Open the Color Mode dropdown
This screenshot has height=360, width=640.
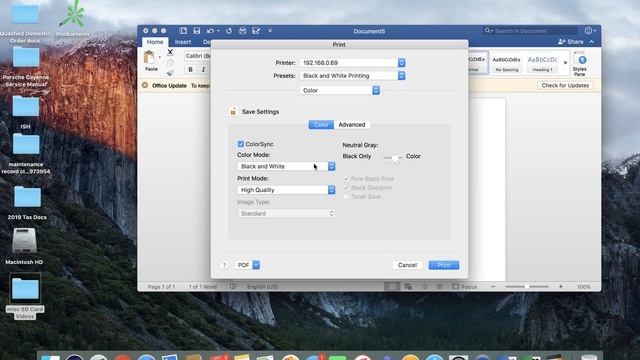(286, 166)
